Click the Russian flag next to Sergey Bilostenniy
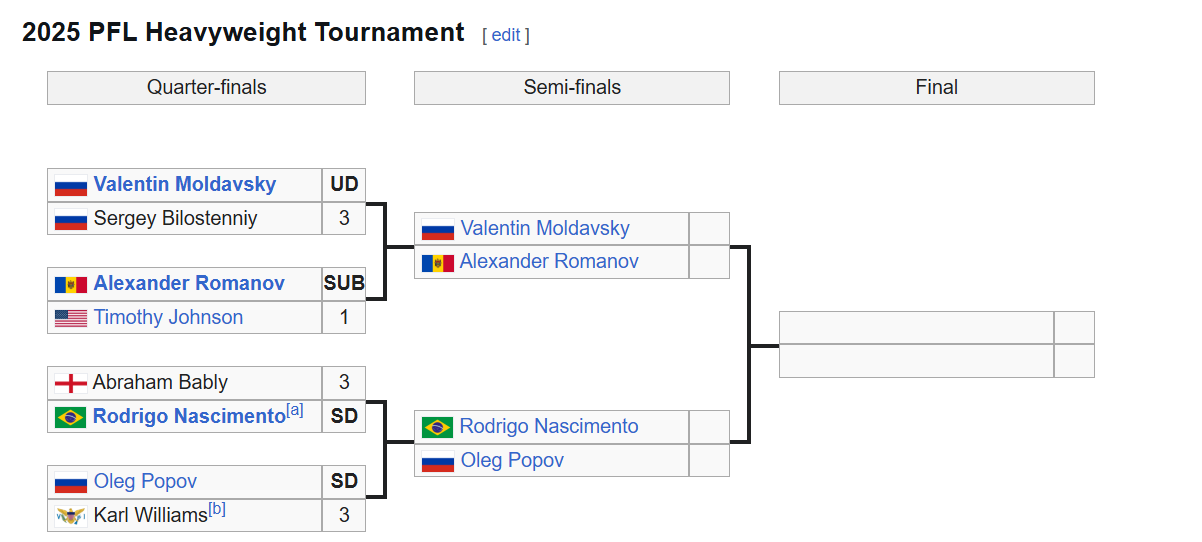 pos(71,219)
